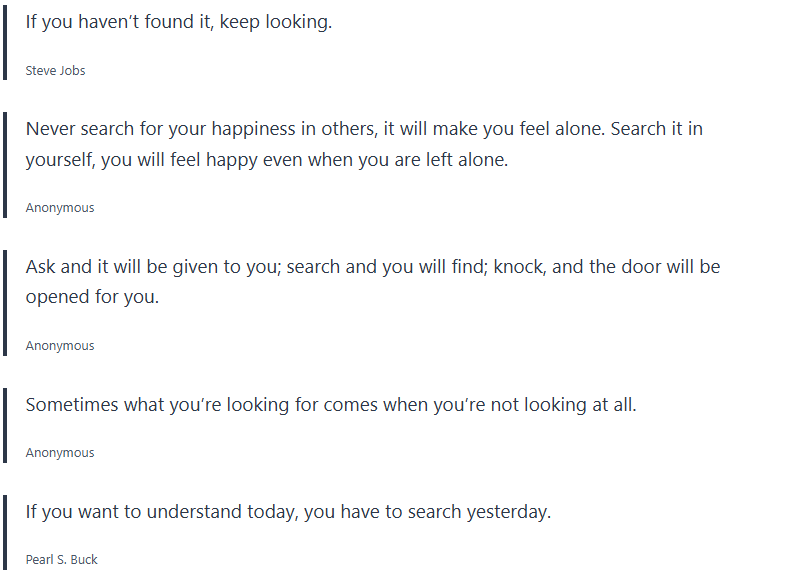This screenshot has width=808, height=577.
Task: Click the vertical bar beside the happiness quote
Action: click(5, 165)
